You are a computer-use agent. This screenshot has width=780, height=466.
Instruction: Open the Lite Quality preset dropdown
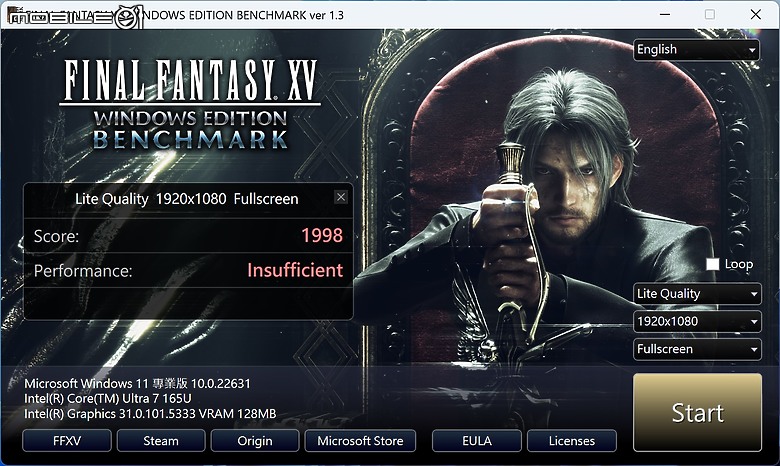(x=697, y=294)
